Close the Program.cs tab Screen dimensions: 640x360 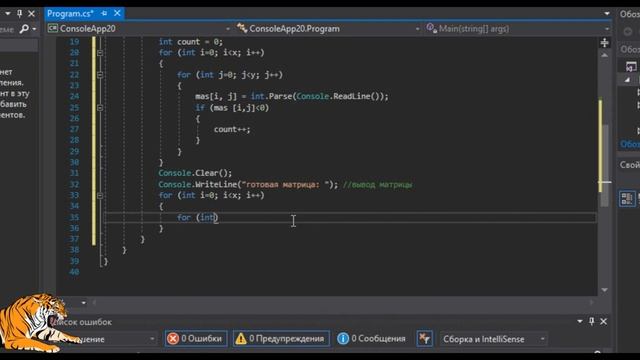pos(117,13)
